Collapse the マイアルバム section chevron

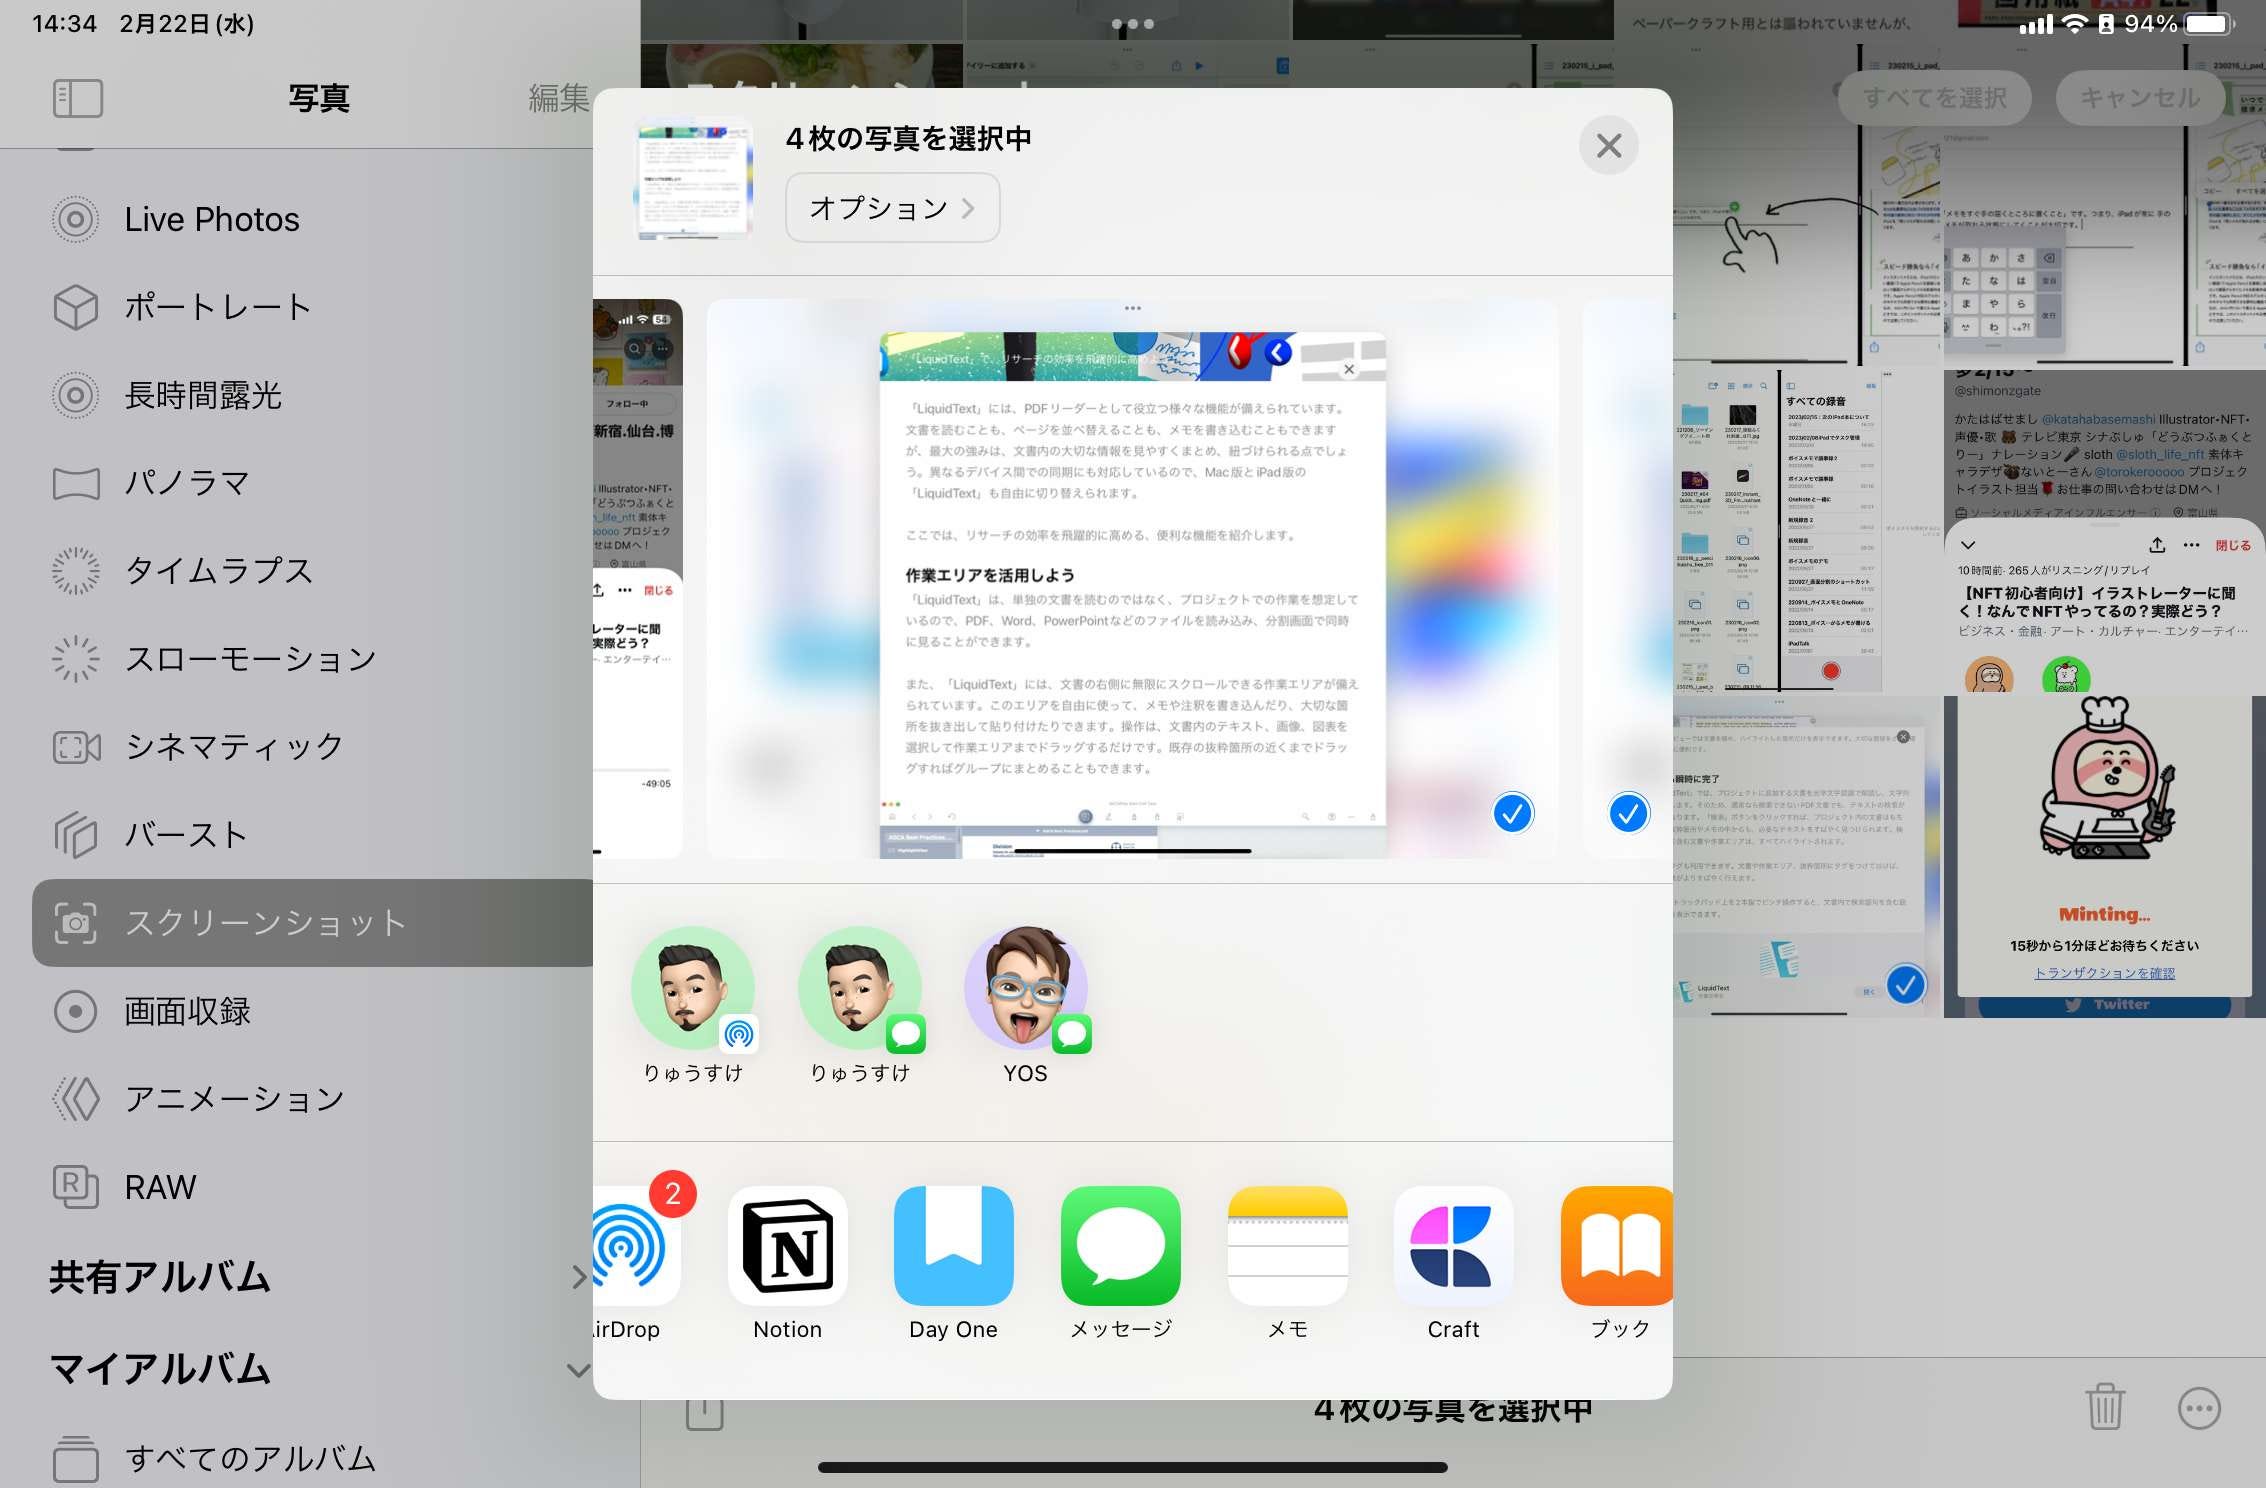pos(578,1370)
